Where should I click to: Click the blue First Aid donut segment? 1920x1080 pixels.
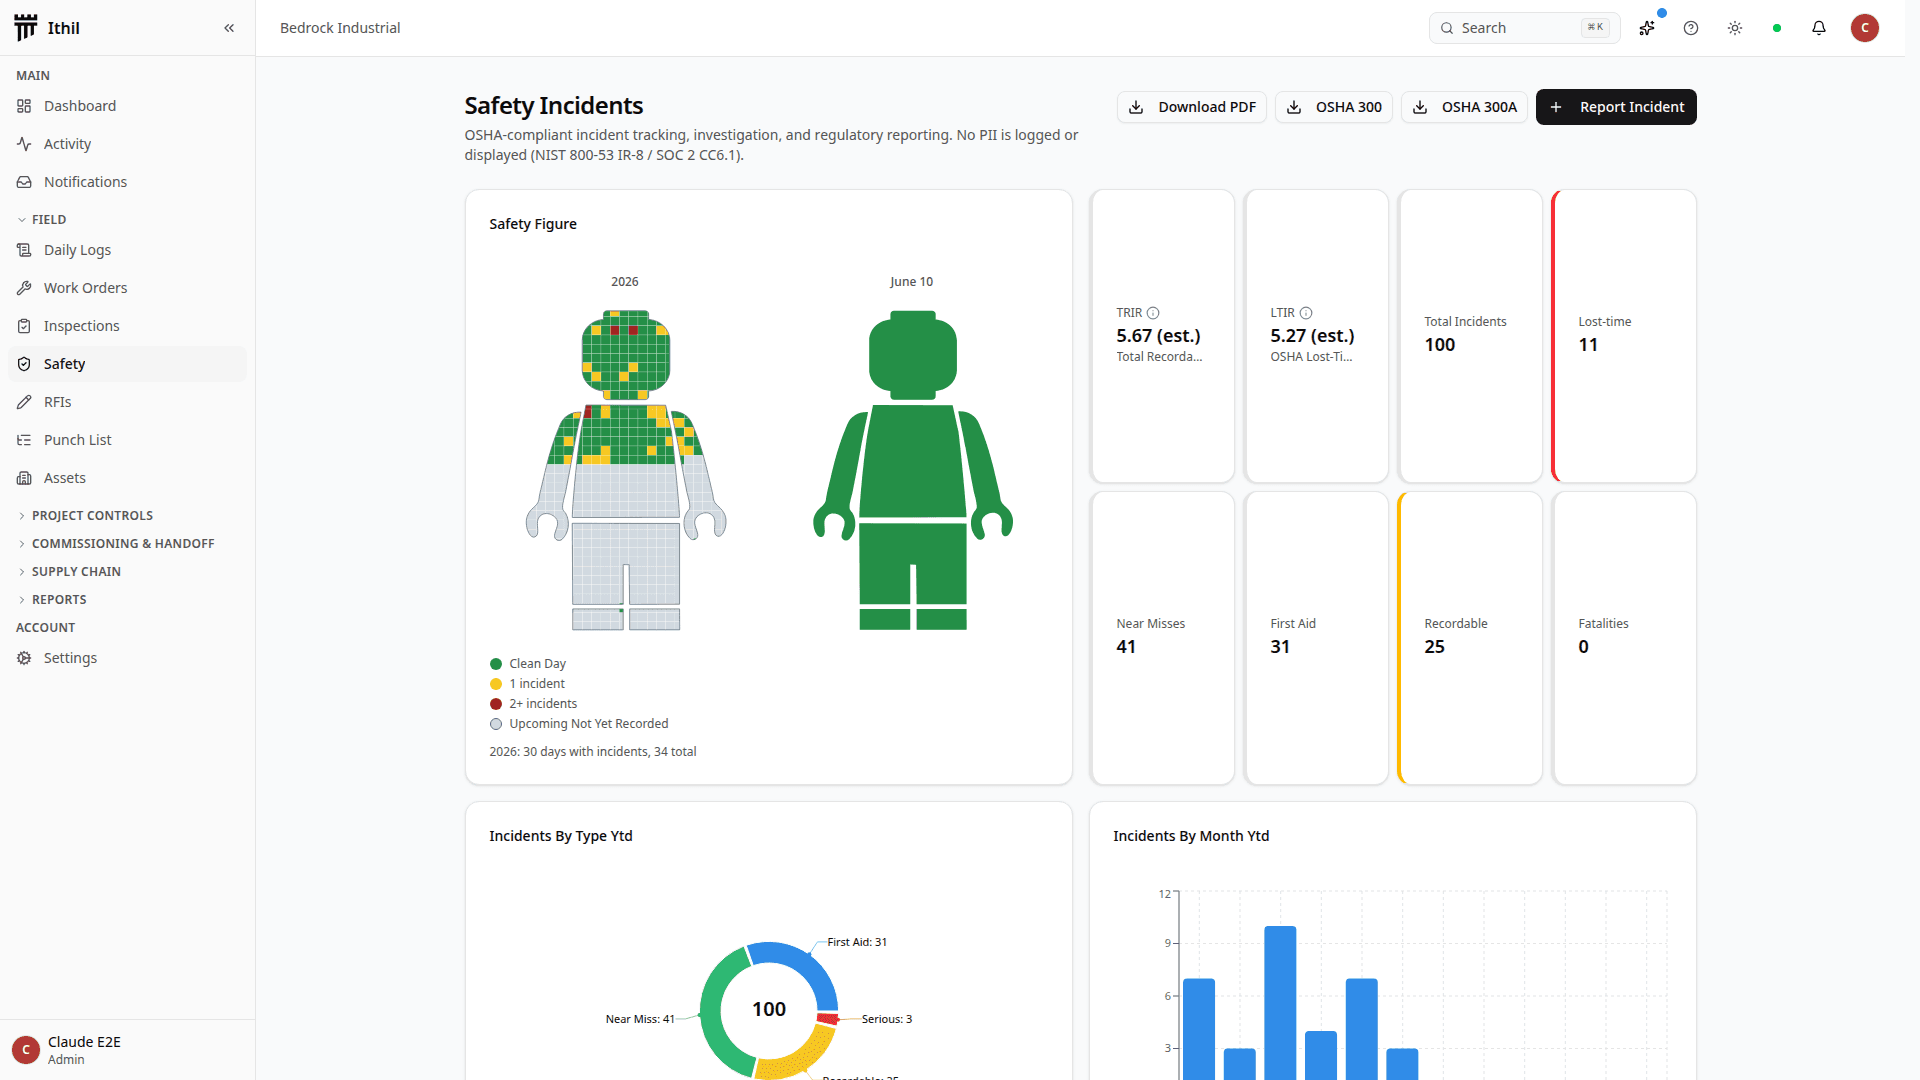pyautogui.click(x=807, y=962)
